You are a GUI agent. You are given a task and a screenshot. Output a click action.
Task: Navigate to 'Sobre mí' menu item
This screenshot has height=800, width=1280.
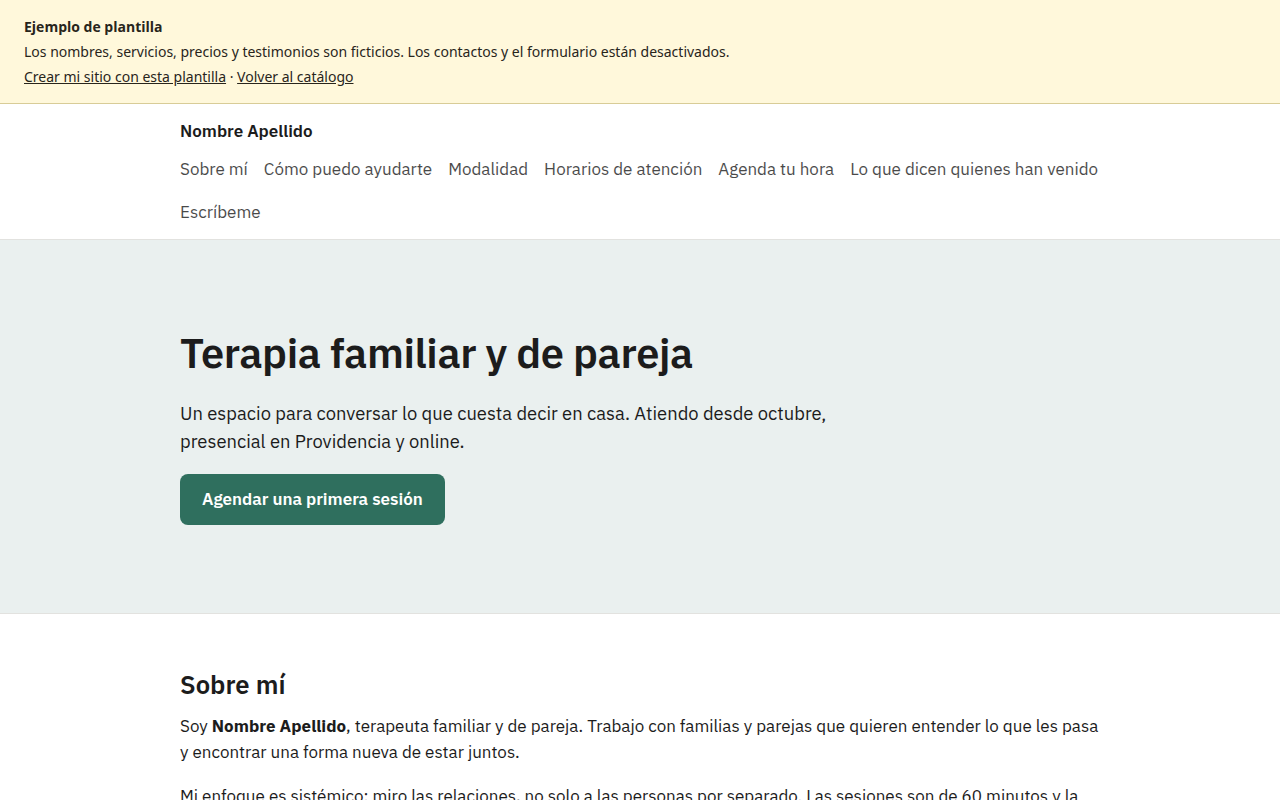click(x=214, y=169)
